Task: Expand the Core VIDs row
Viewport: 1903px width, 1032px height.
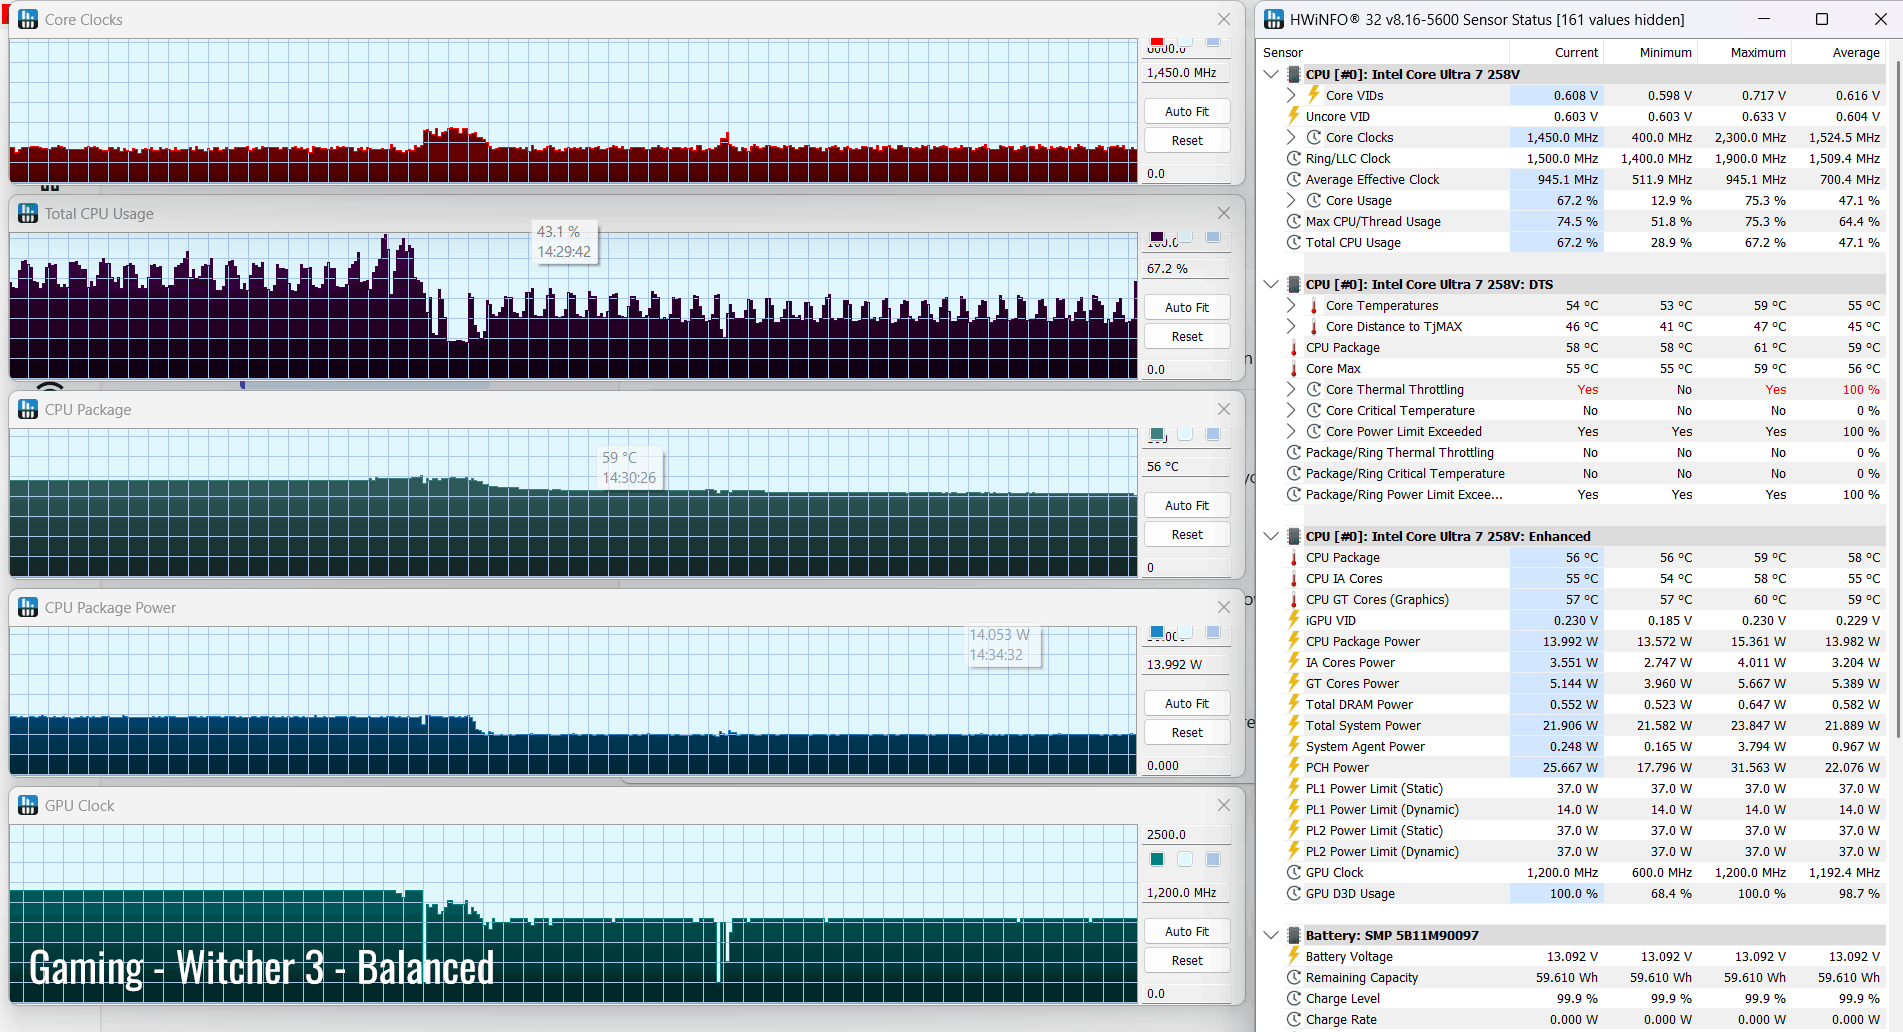Action: (1291, 95)
